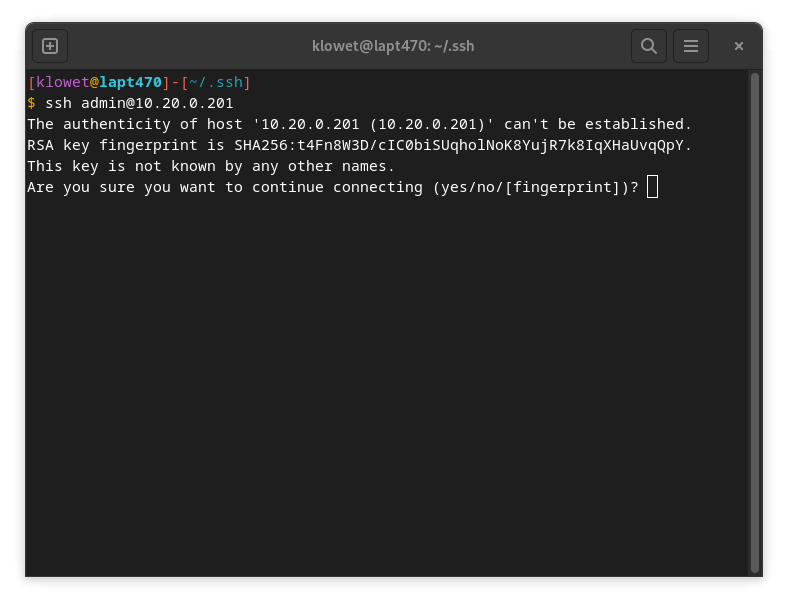Click the username klowet in the prompt
Screen dimensions: 788x605
click(x=63, y=82)
